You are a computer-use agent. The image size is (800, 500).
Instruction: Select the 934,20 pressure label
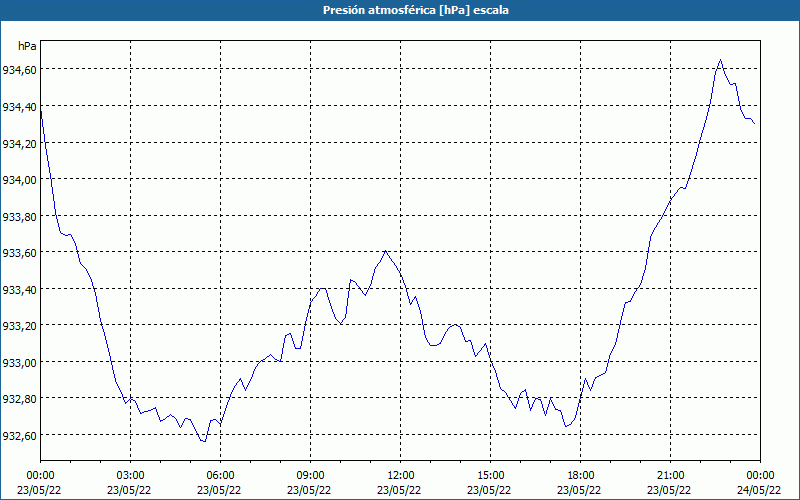click(19, 143)
